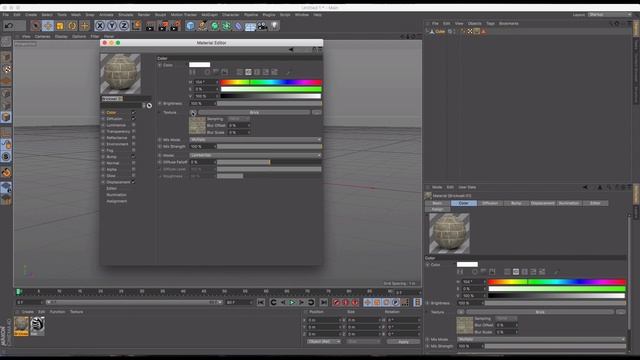Image resolution: width=640 pixels, height=360 pixels.
Task: Click texture browse ellipsis button in Material Editor
Action: 316,112
